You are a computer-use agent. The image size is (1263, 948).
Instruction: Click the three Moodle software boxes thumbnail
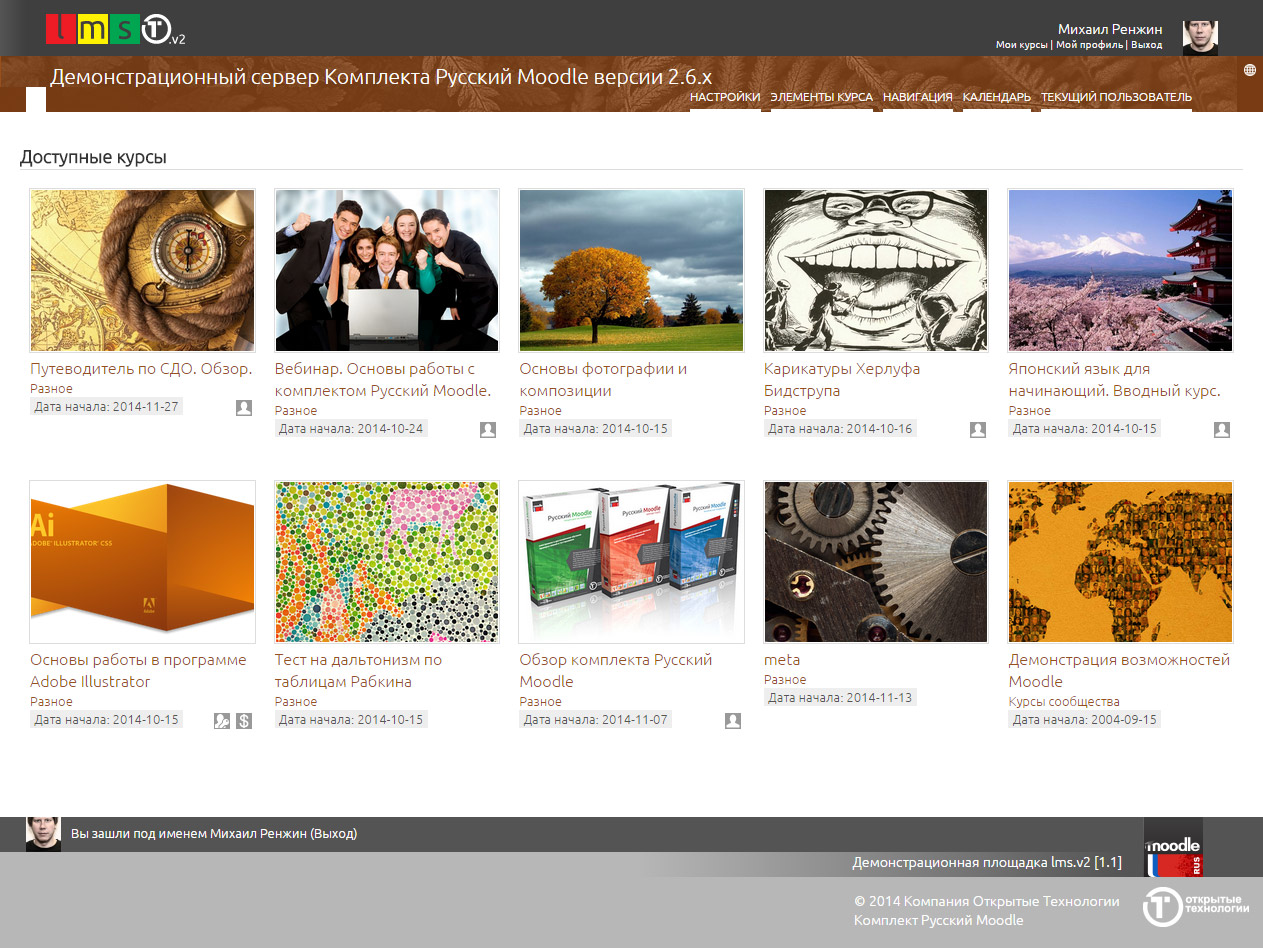pos(631,561)
